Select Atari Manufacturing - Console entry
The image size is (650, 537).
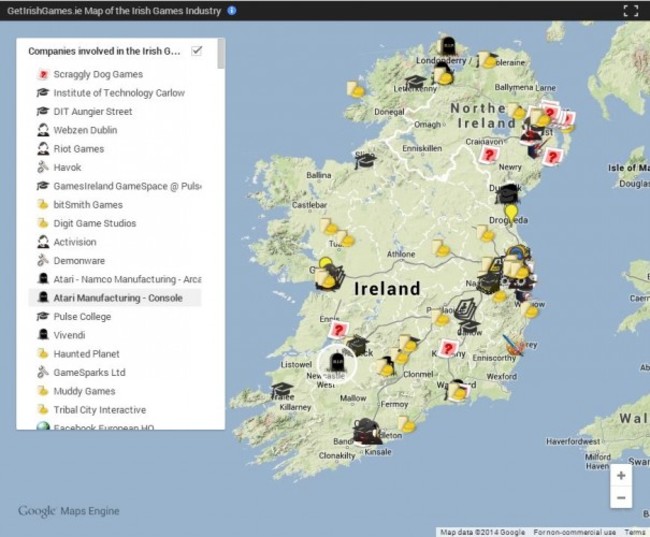[x=118, y=298]
